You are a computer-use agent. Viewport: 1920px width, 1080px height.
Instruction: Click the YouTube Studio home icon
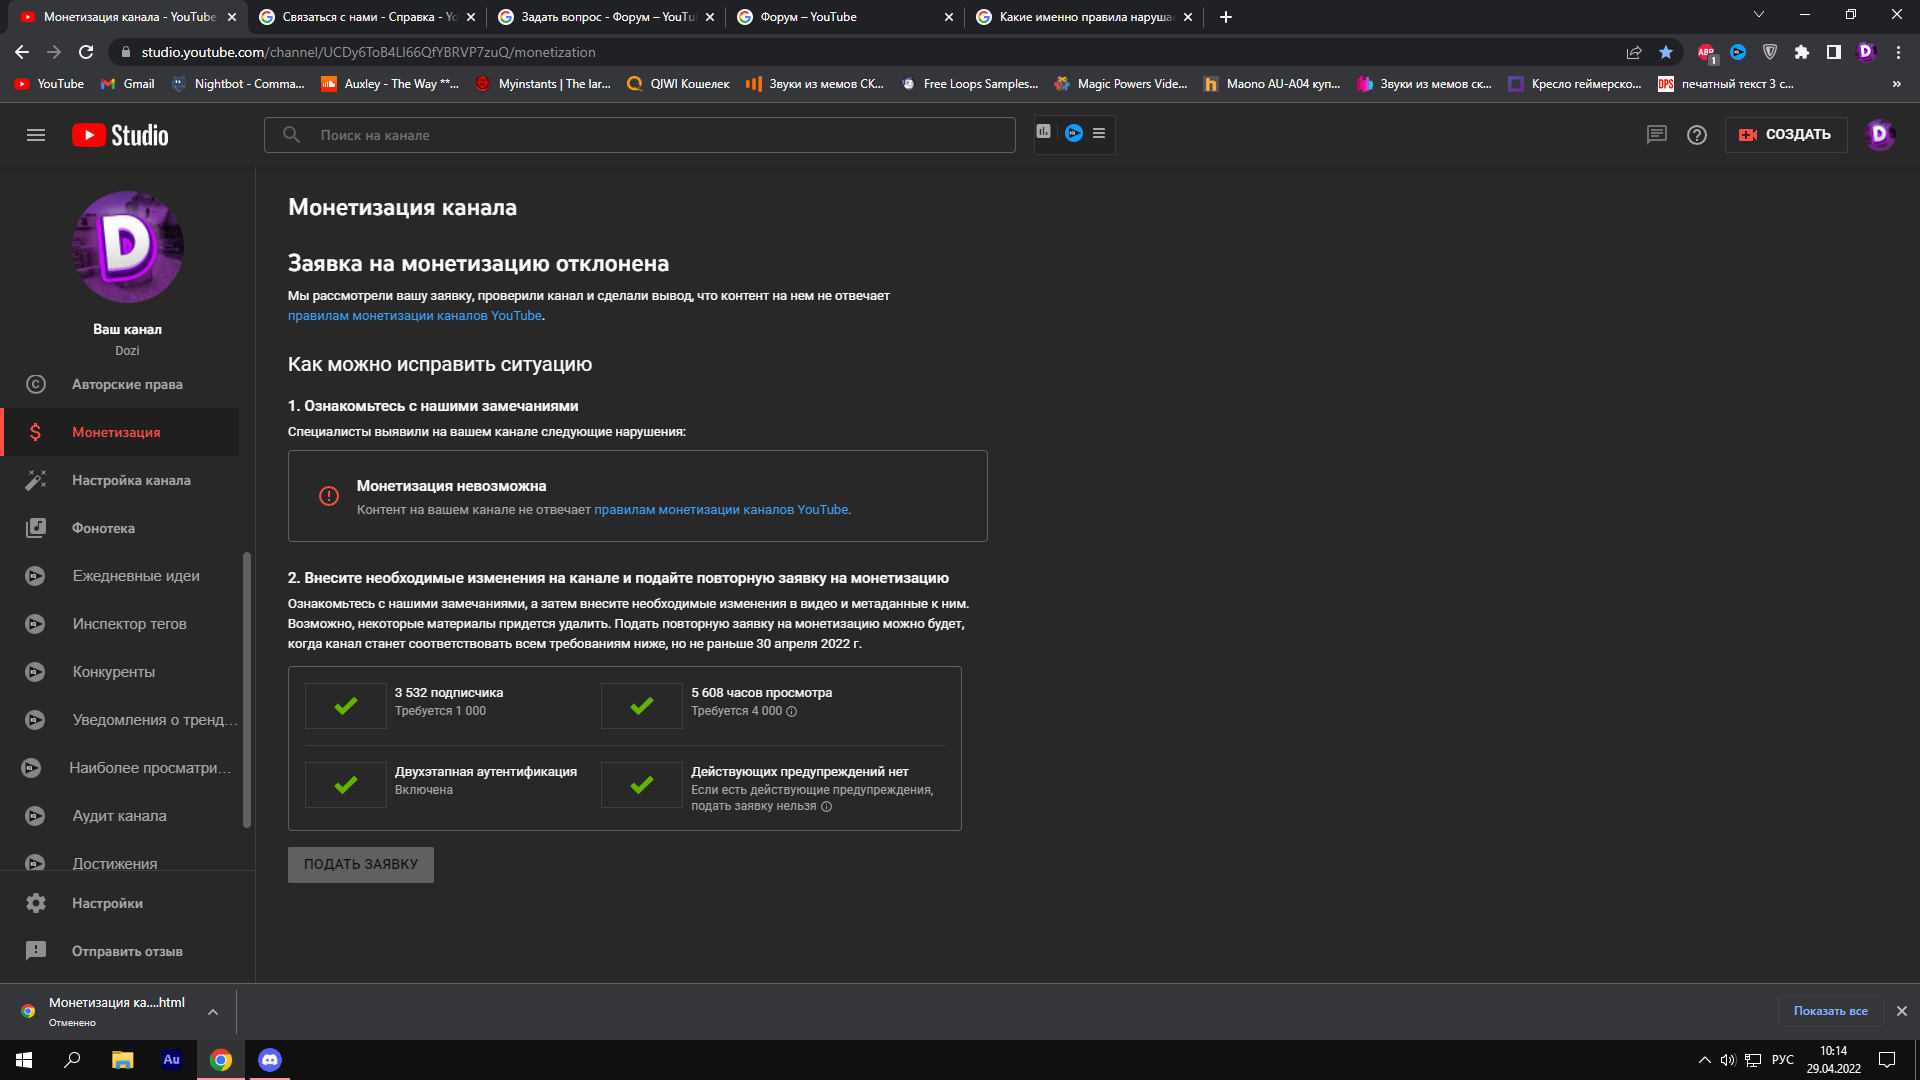click(121, 132)
